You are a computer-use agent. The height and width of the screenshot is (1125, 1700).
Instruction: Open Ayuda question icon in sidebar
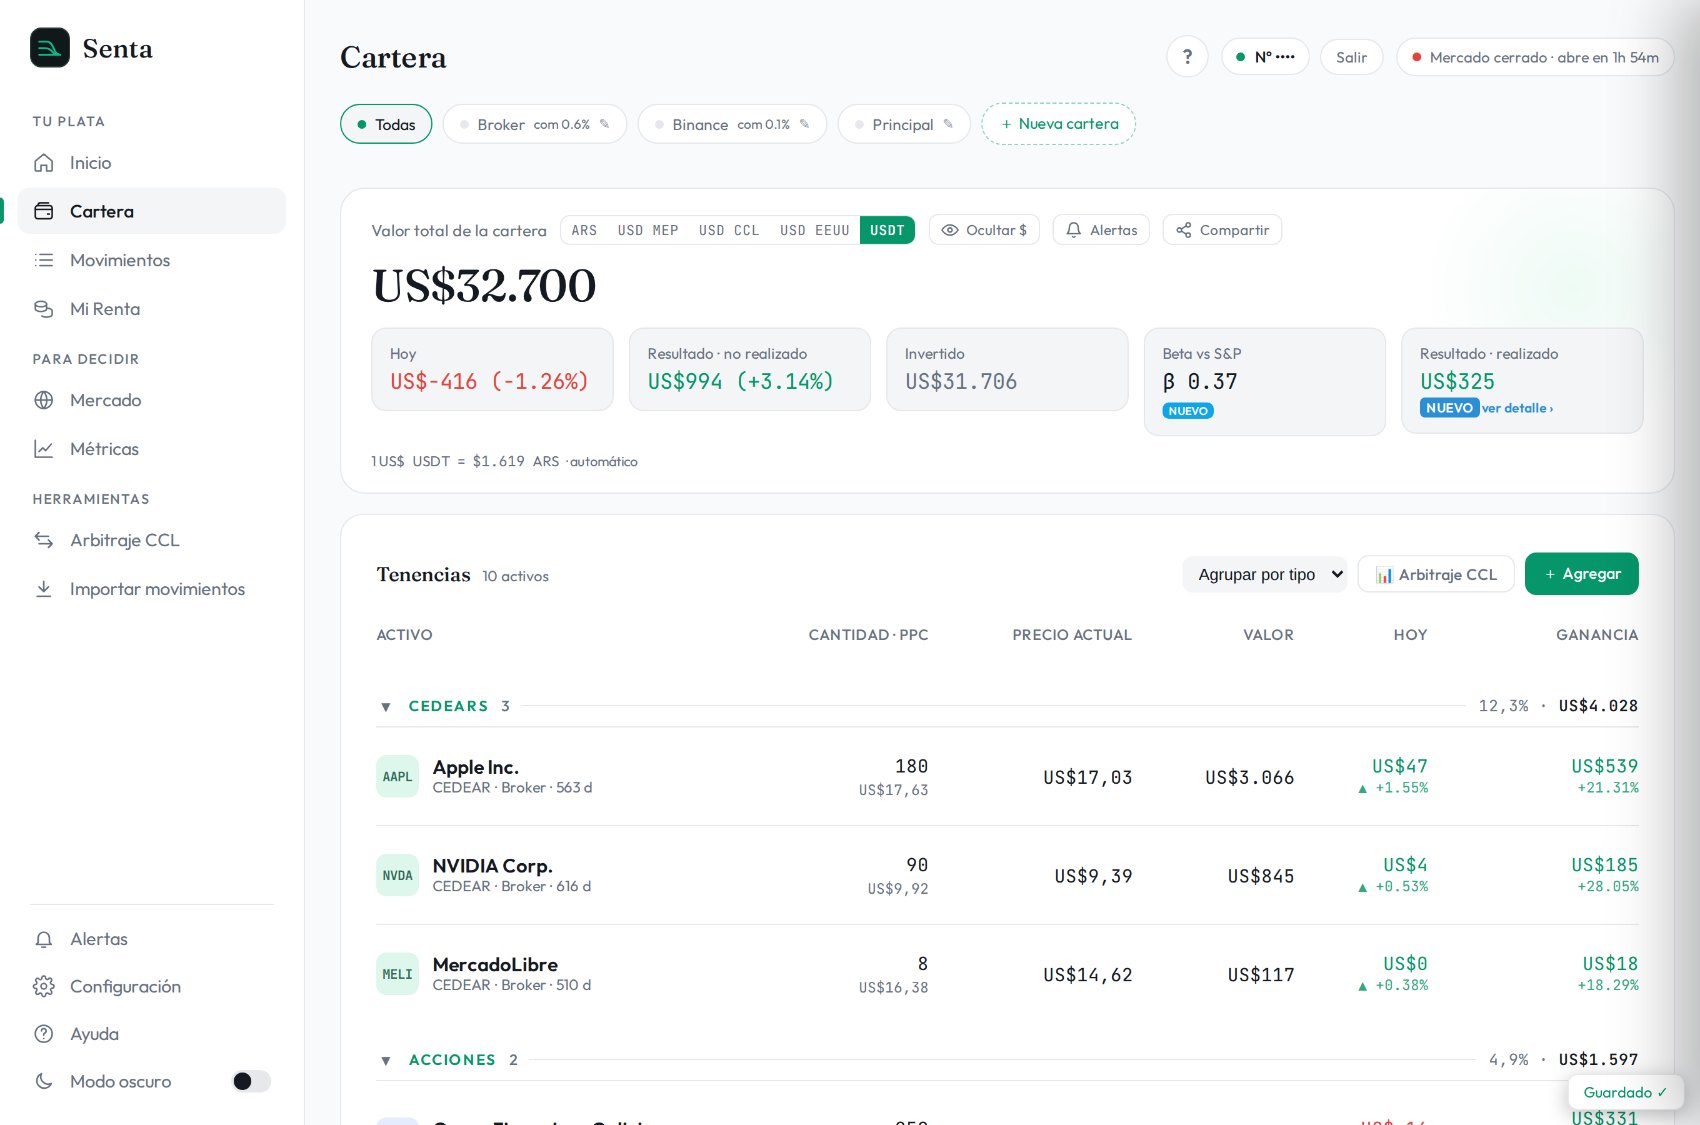(x=44, y=1034)
